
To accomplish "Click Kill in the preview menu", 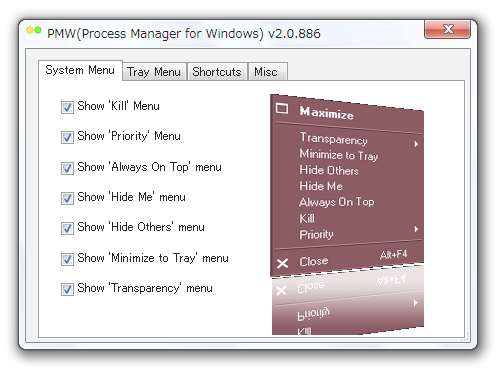I will point(307,218).
